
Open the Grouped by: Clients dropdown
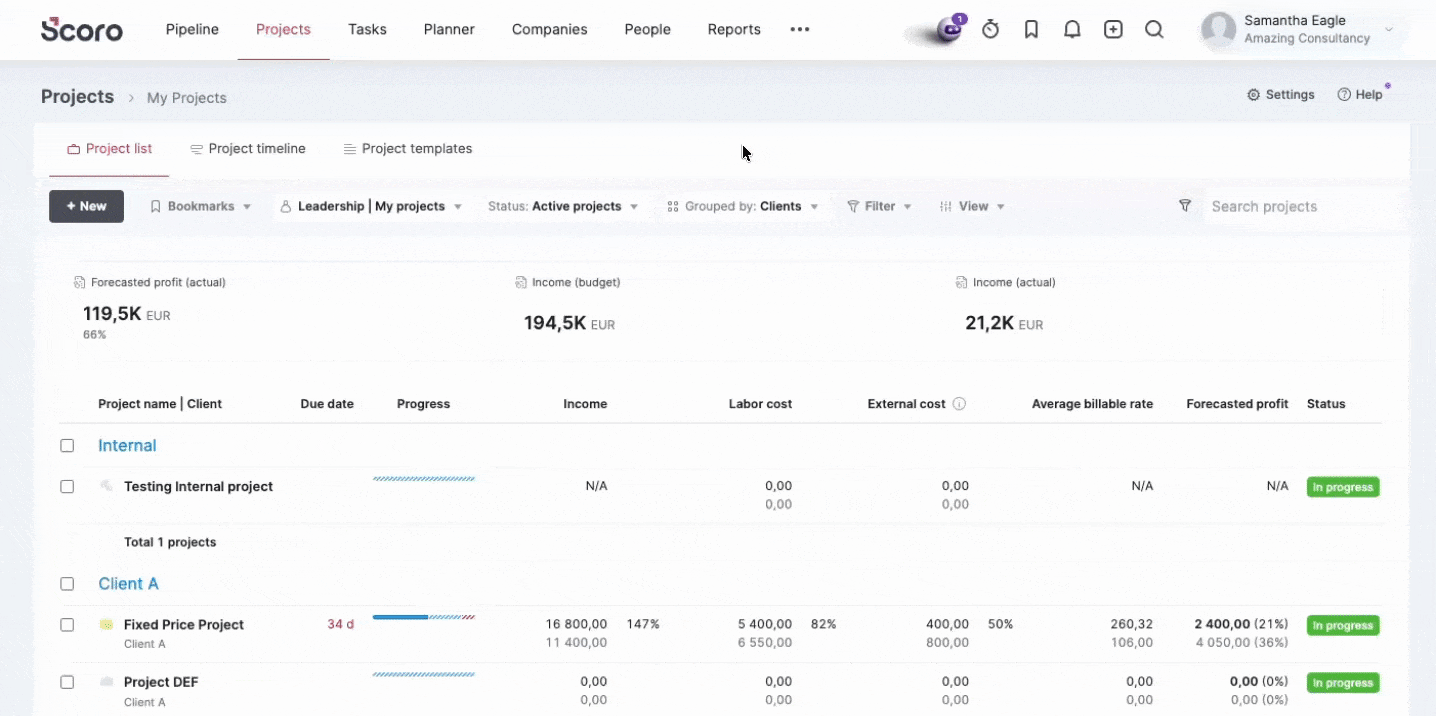(743, 206)
